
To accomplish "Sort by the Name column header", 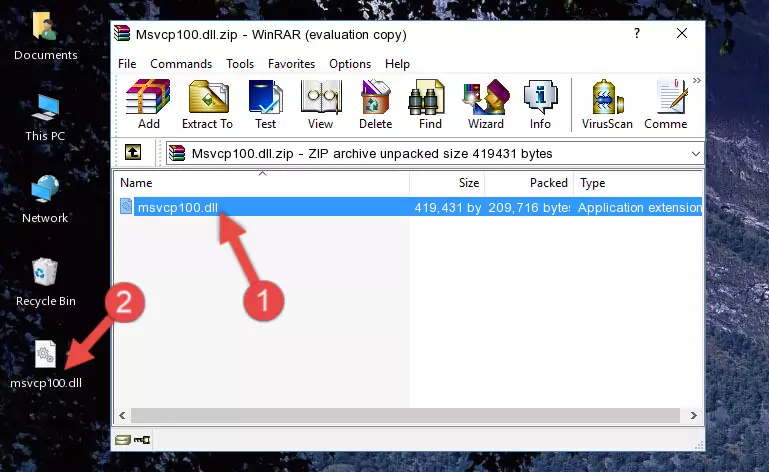I will tap(262, 183).
